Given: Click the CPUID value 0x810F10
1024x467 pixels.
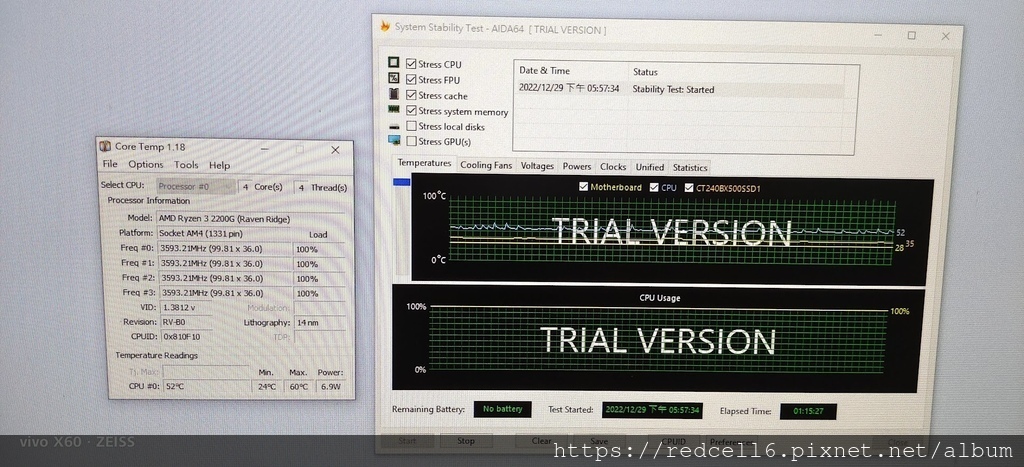Looking at the screenshot, I should point(186,337).
